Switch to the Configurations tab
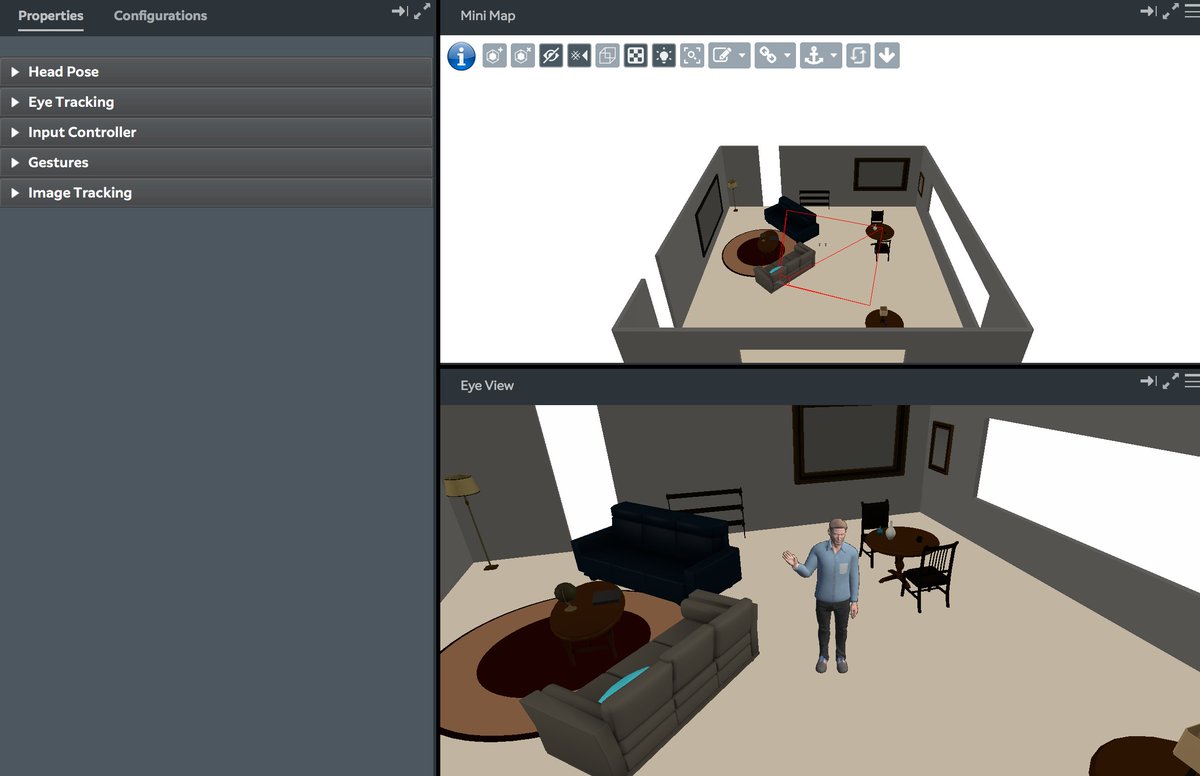 (160, 16)
